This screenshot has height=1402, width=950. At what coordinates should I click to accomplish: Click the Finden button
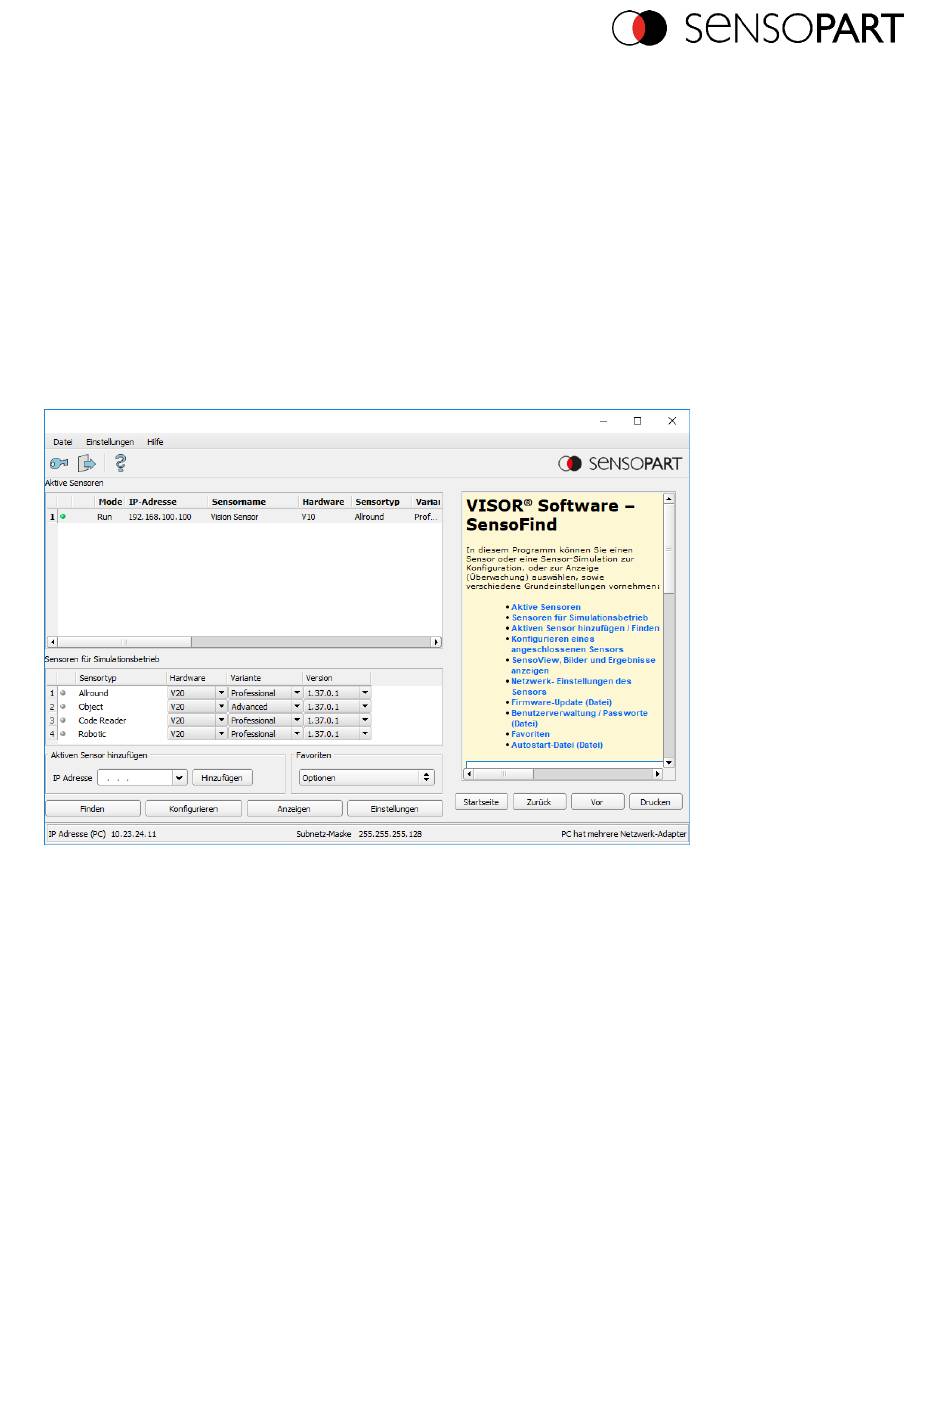(92, 809)
